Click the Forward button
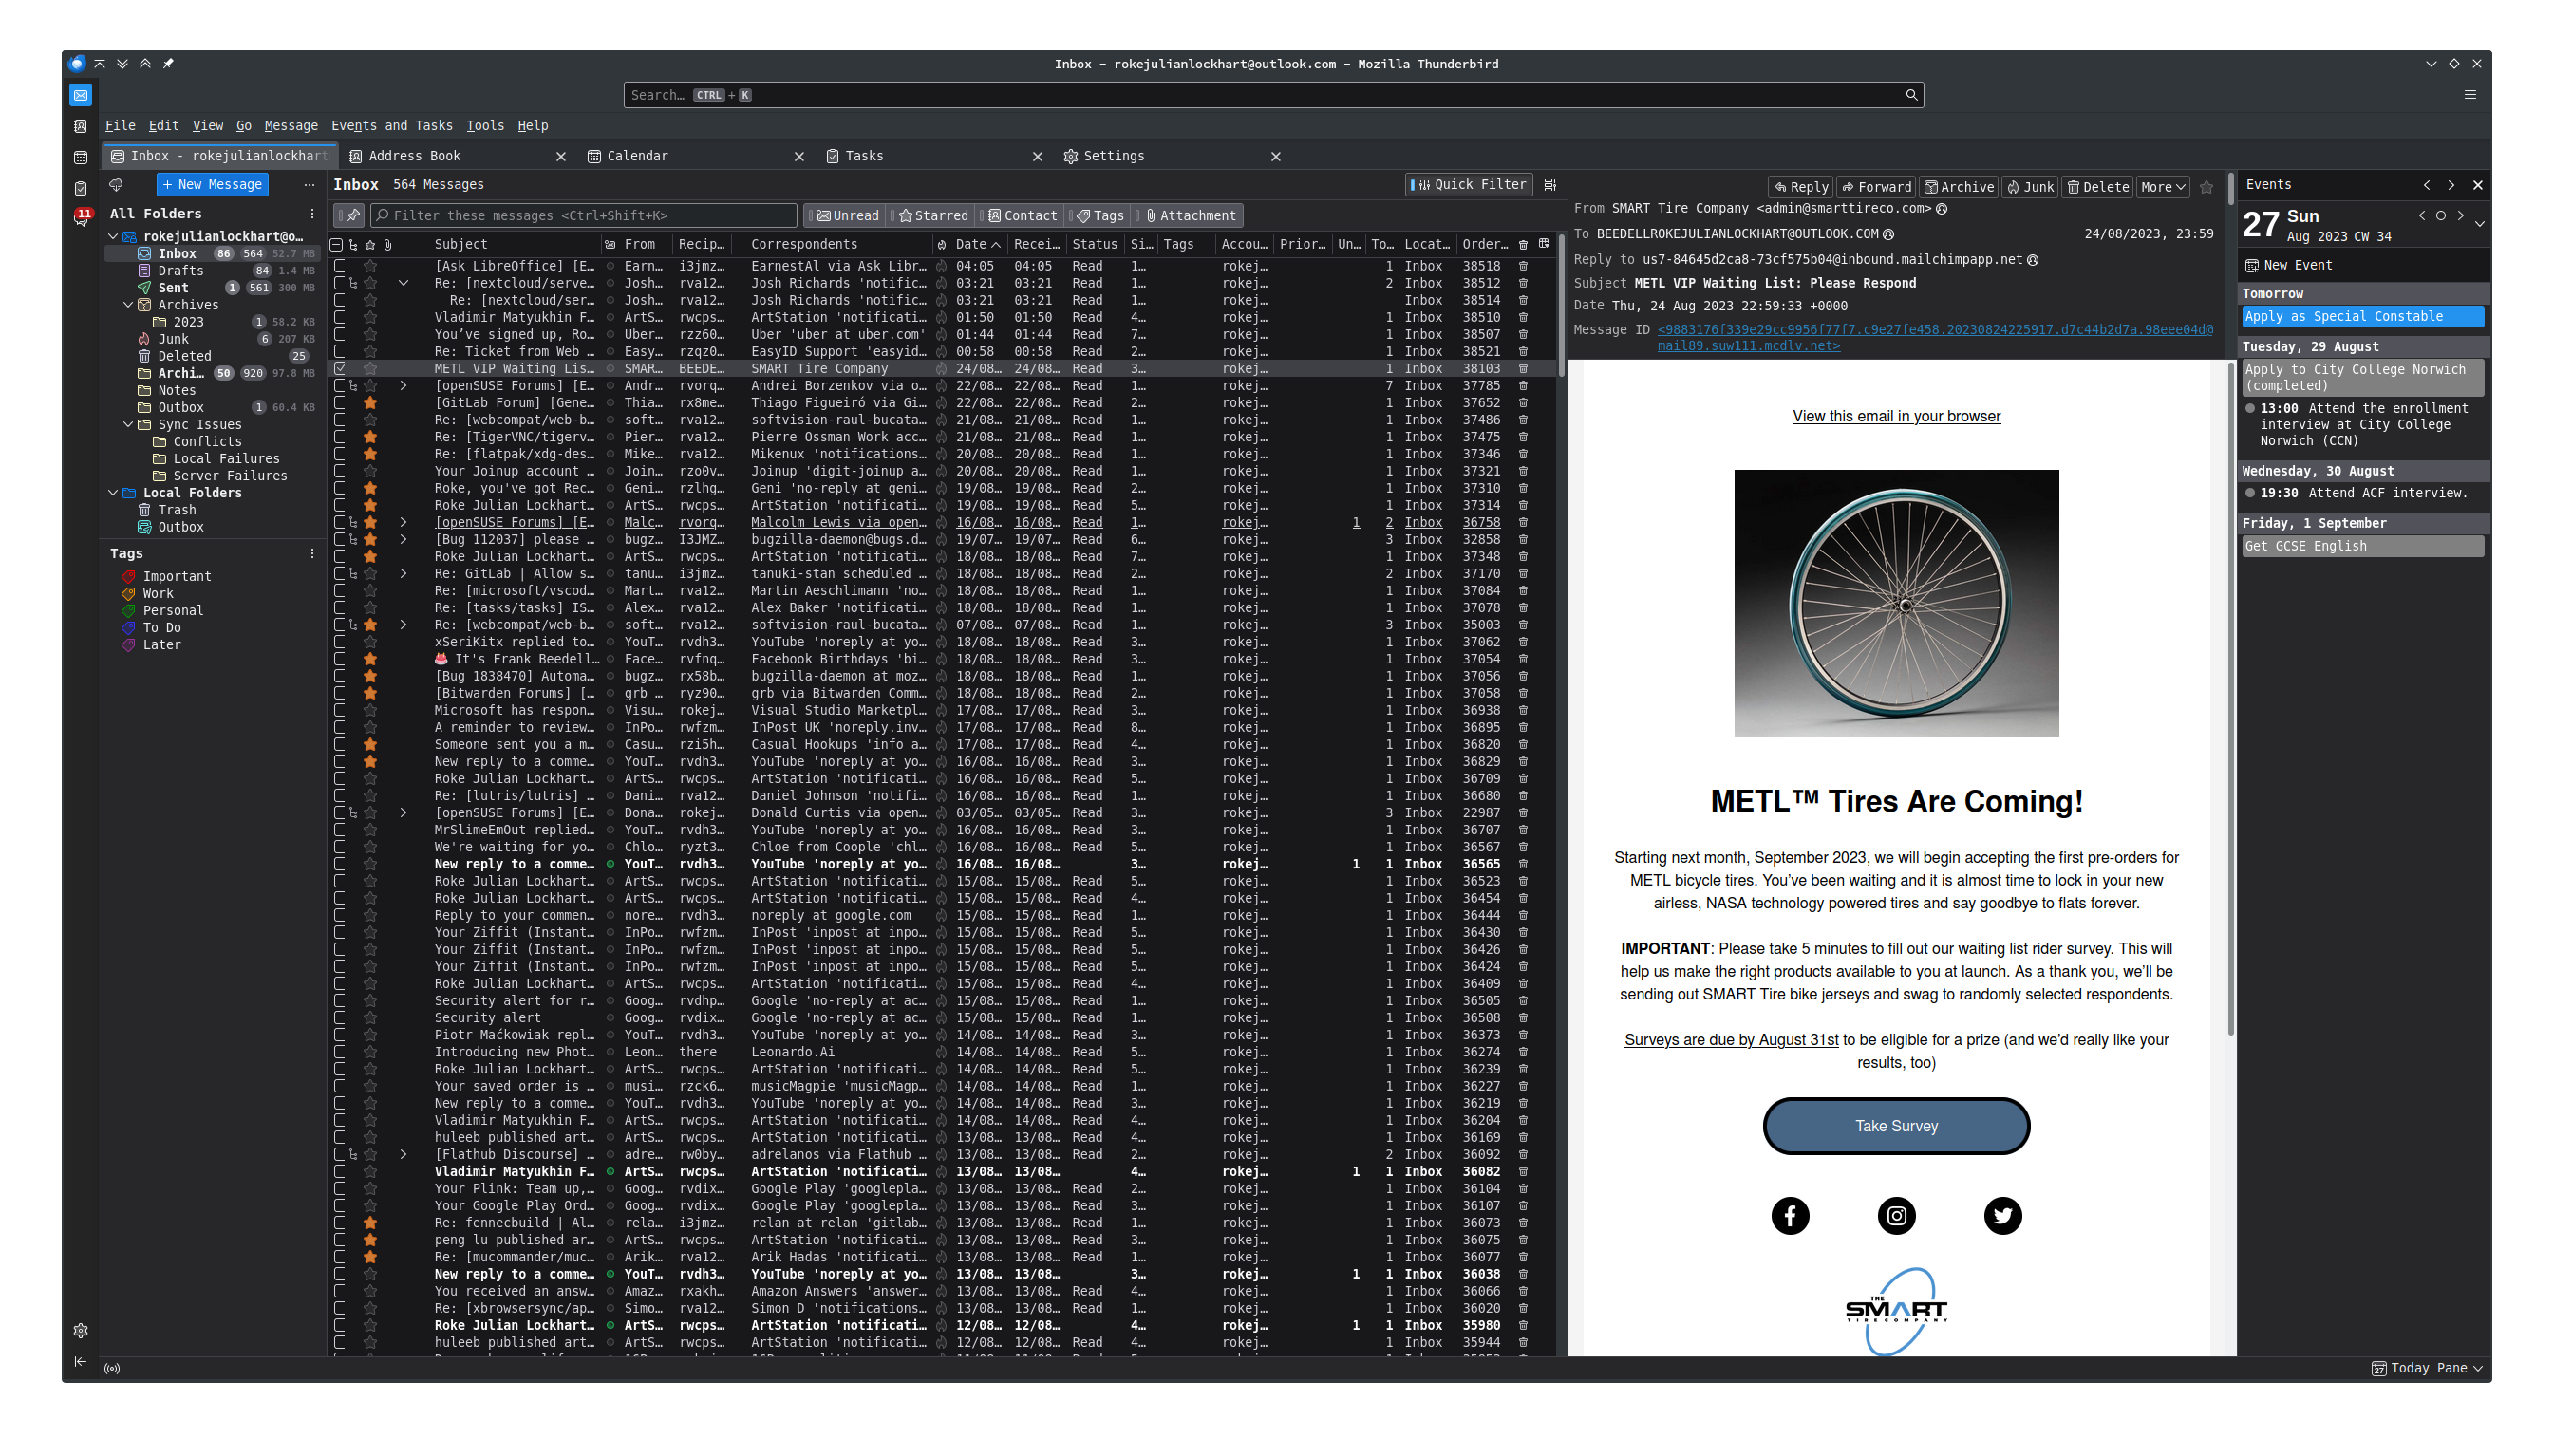Viewport: 2554px width, 1456px height. (1877, 187)
